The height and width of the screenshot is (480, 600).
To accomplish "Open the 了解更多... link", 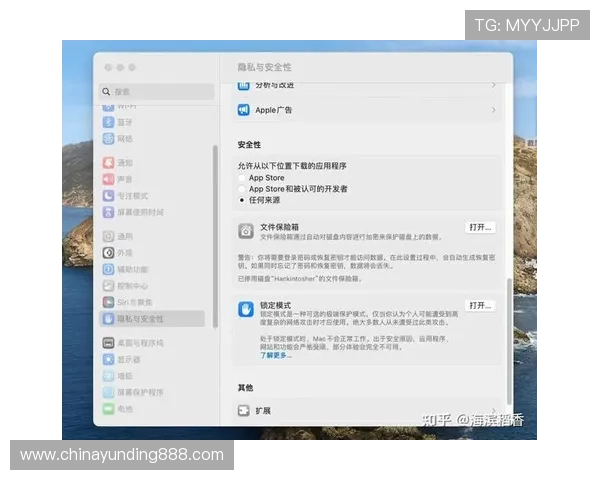I will tap(276, 355).
